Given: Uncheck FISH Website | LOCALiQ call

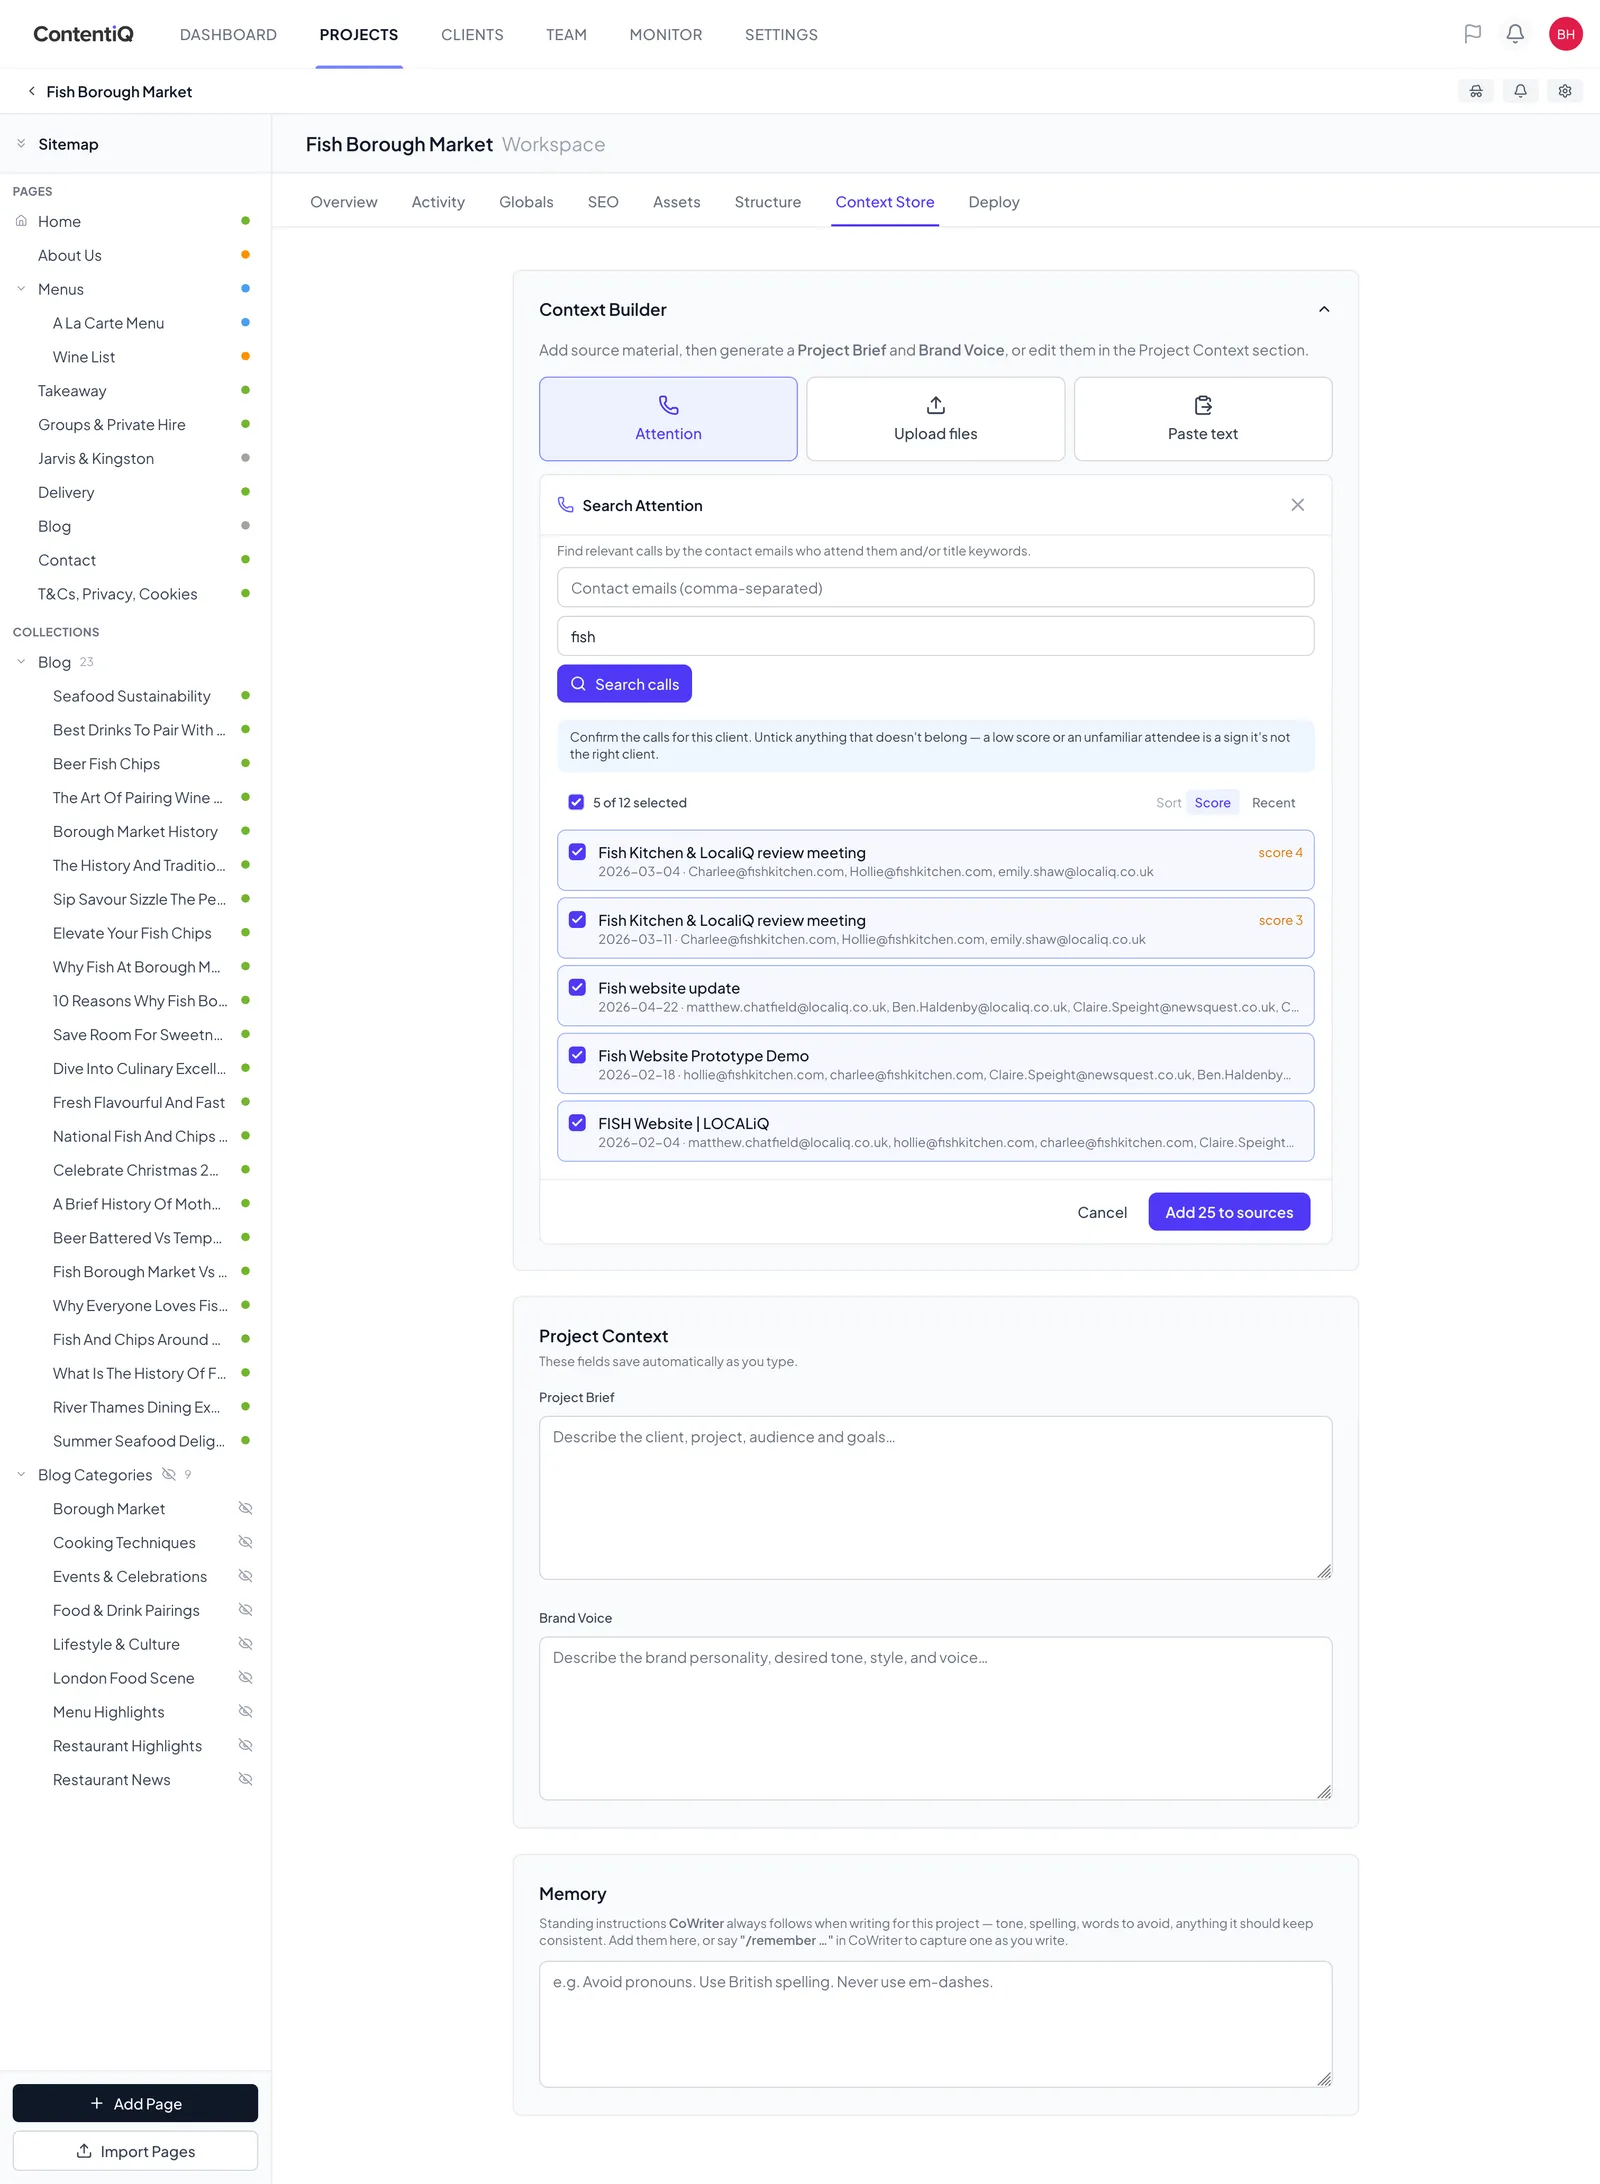Looking at the screenshot, I should (x=577, y=1123).
